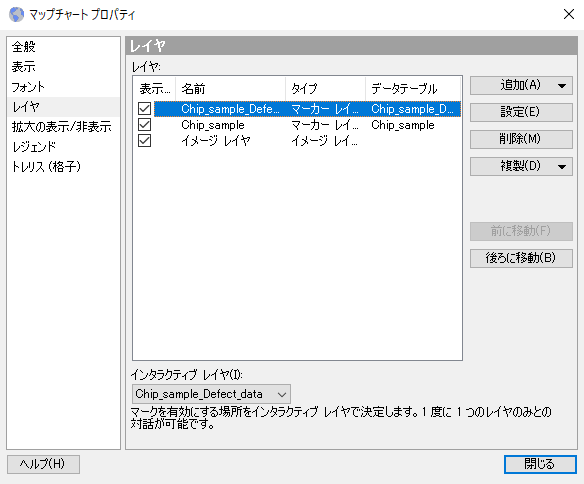The height and width of the screenshot is (484, 584).
Task: Click 後ろに移動(B) to move layer back
Action: point(521,258)
